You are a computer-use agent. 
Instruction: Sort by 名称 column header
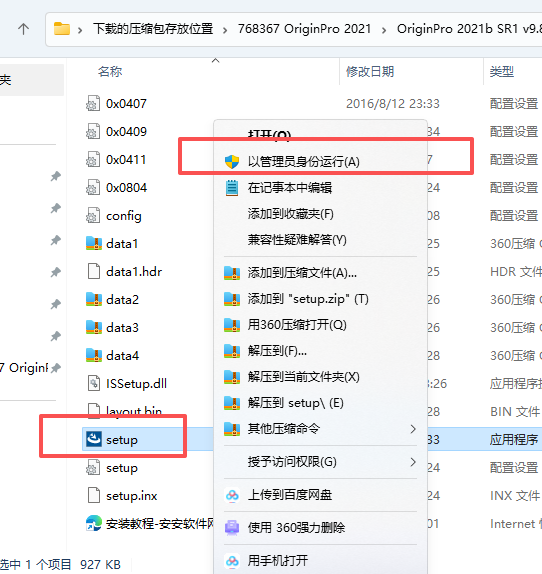pos(110,71)
